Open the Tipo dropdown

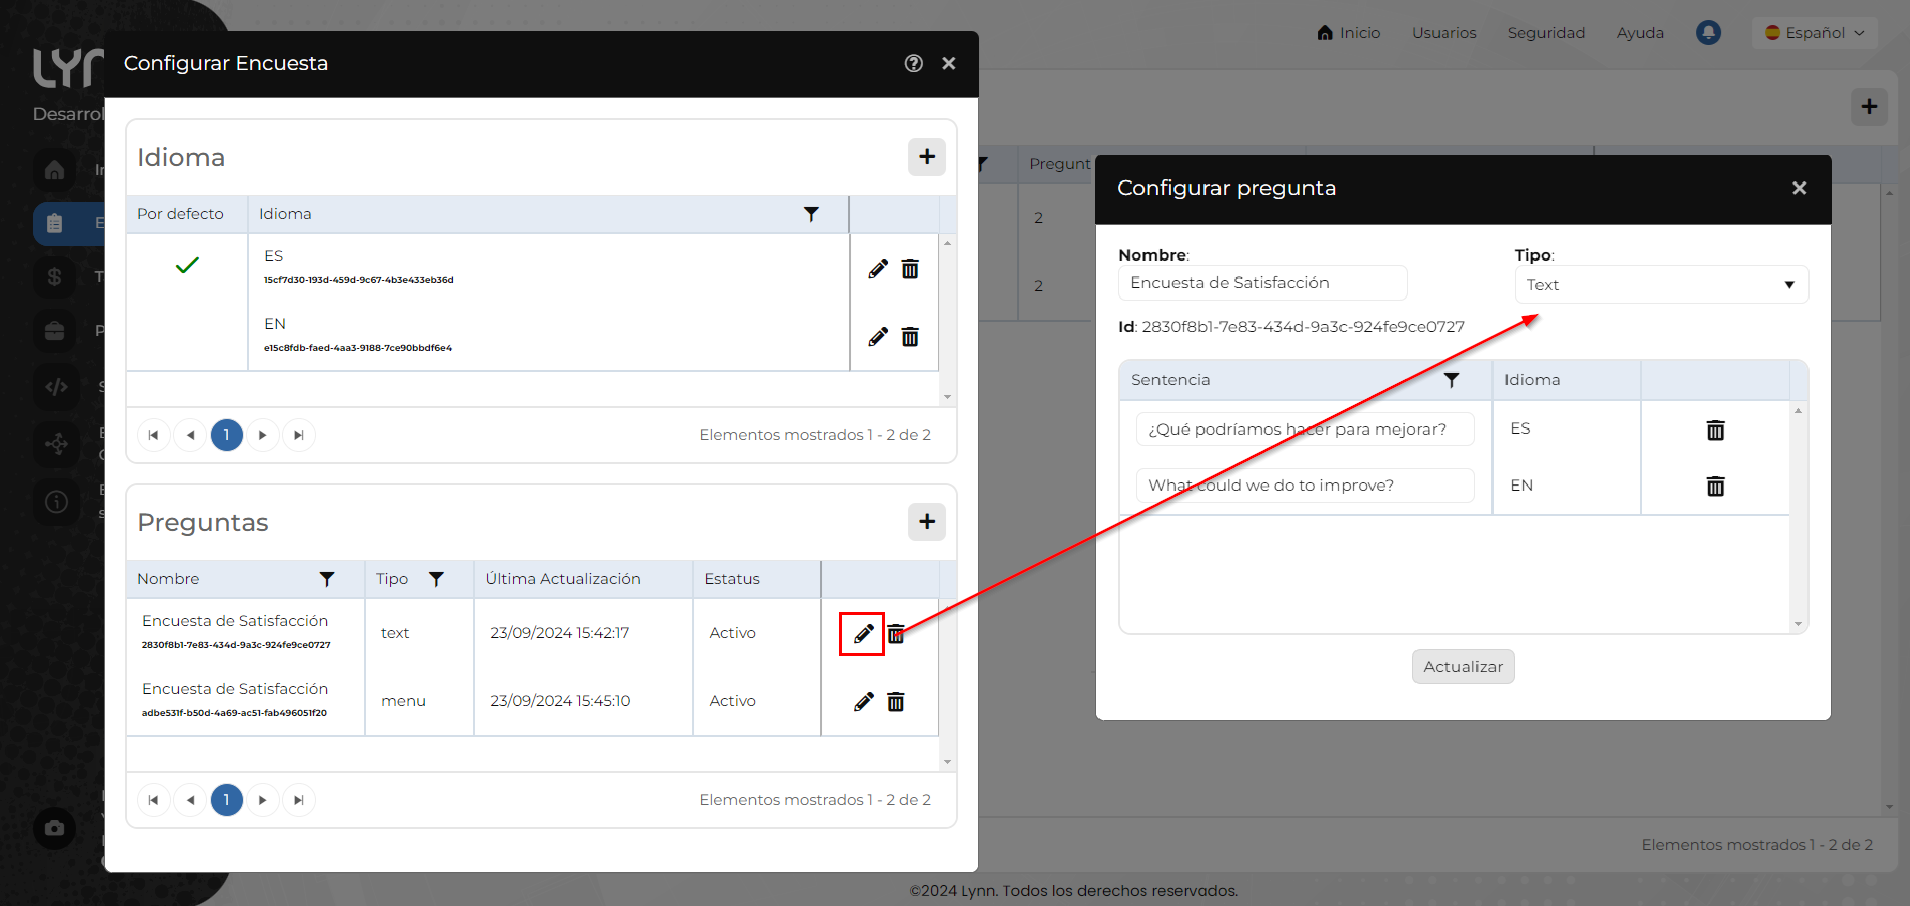click(x=1660, y=285)
